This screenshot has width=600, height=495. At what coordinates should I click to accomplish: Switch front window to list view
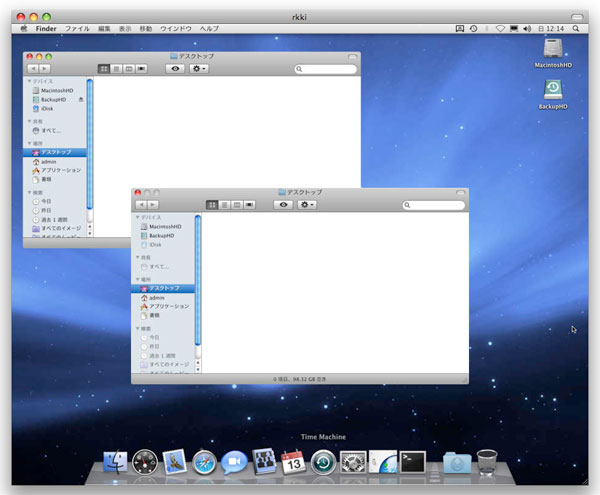pos(225,205)
